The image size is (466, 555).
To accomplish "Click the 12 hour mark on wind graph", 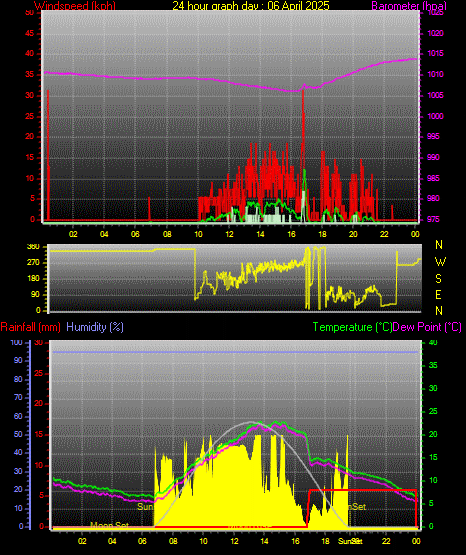I will click(x=229, y=234).
